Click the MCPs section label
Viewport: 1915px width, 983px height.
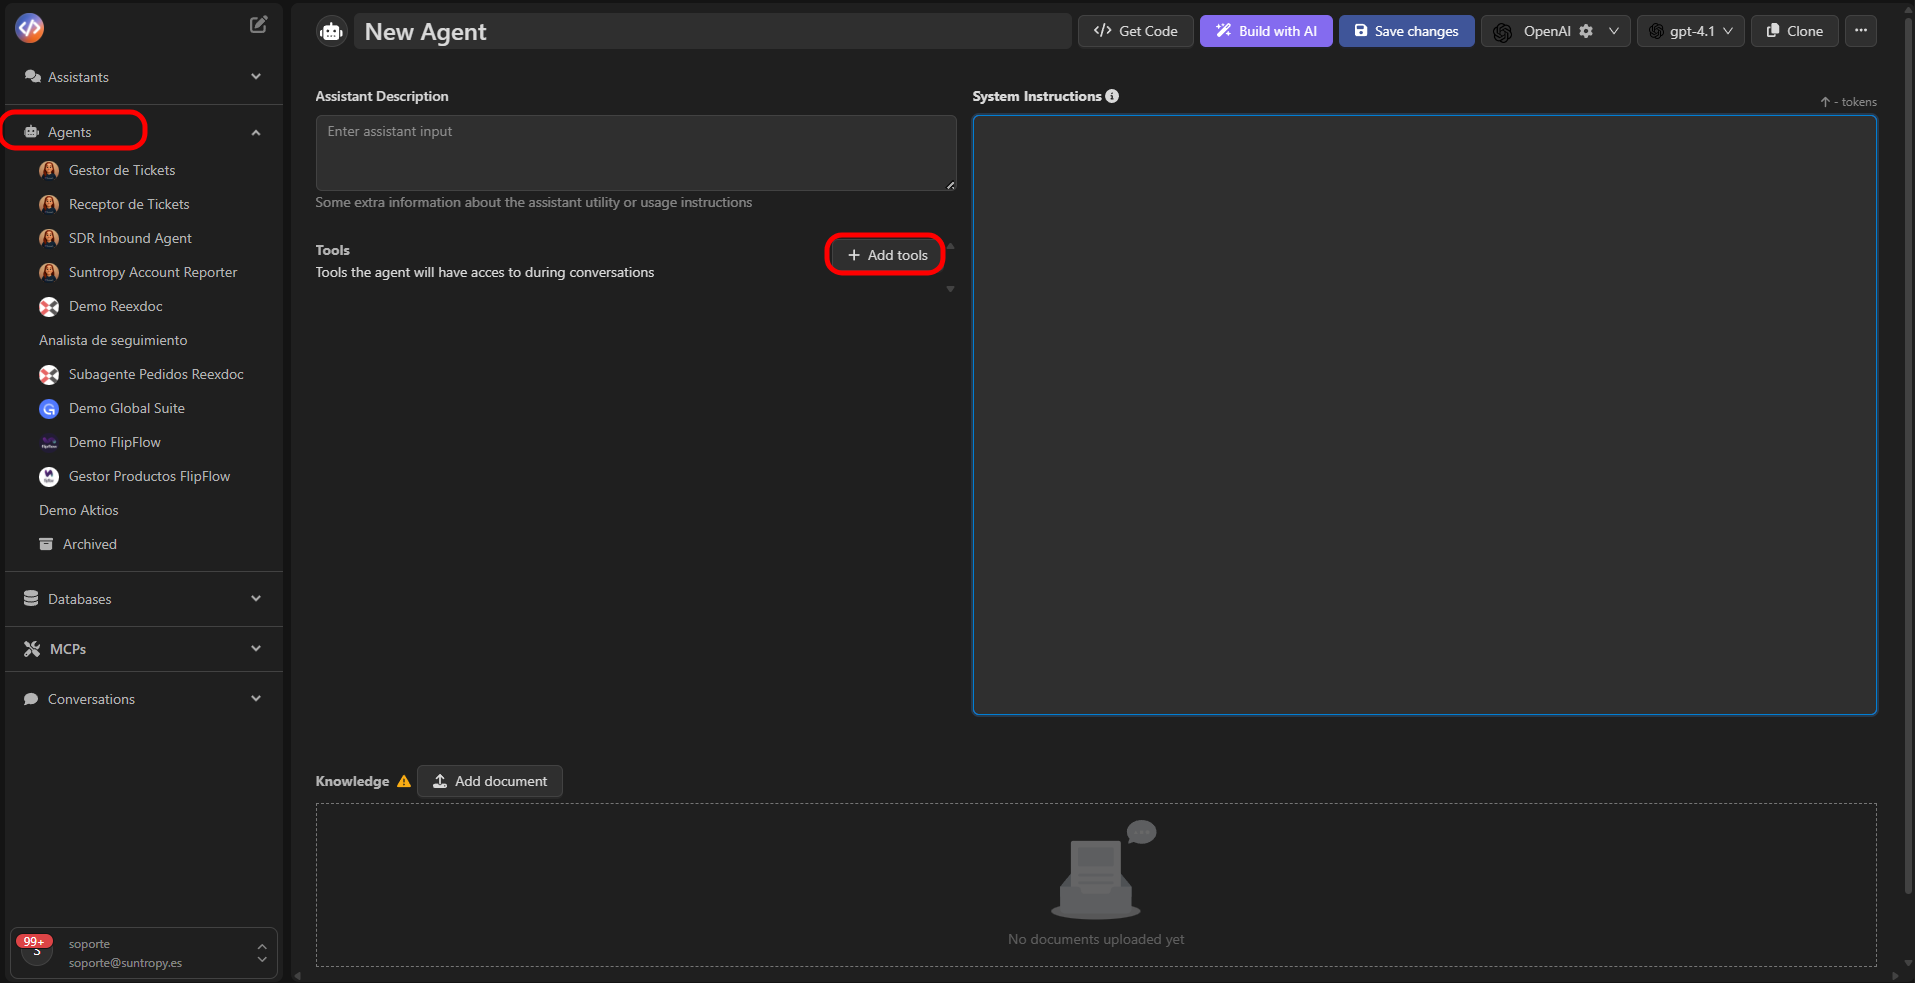point(68,649)
